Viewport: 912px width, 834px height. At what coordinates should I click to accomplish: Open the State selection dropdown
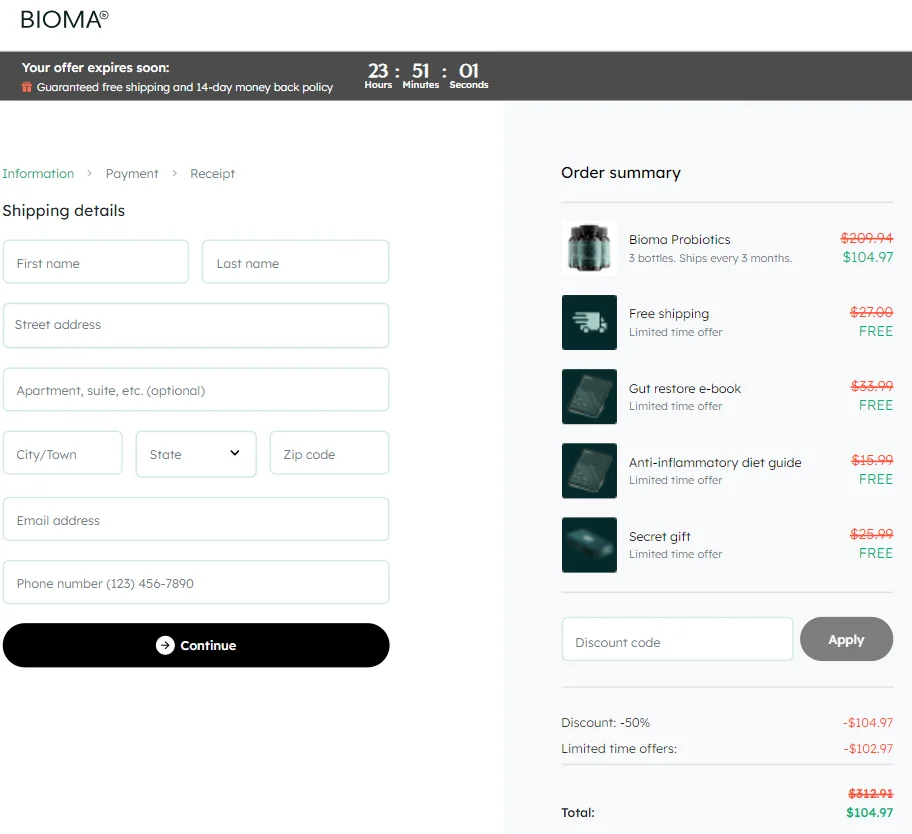(x=196, y=452)
